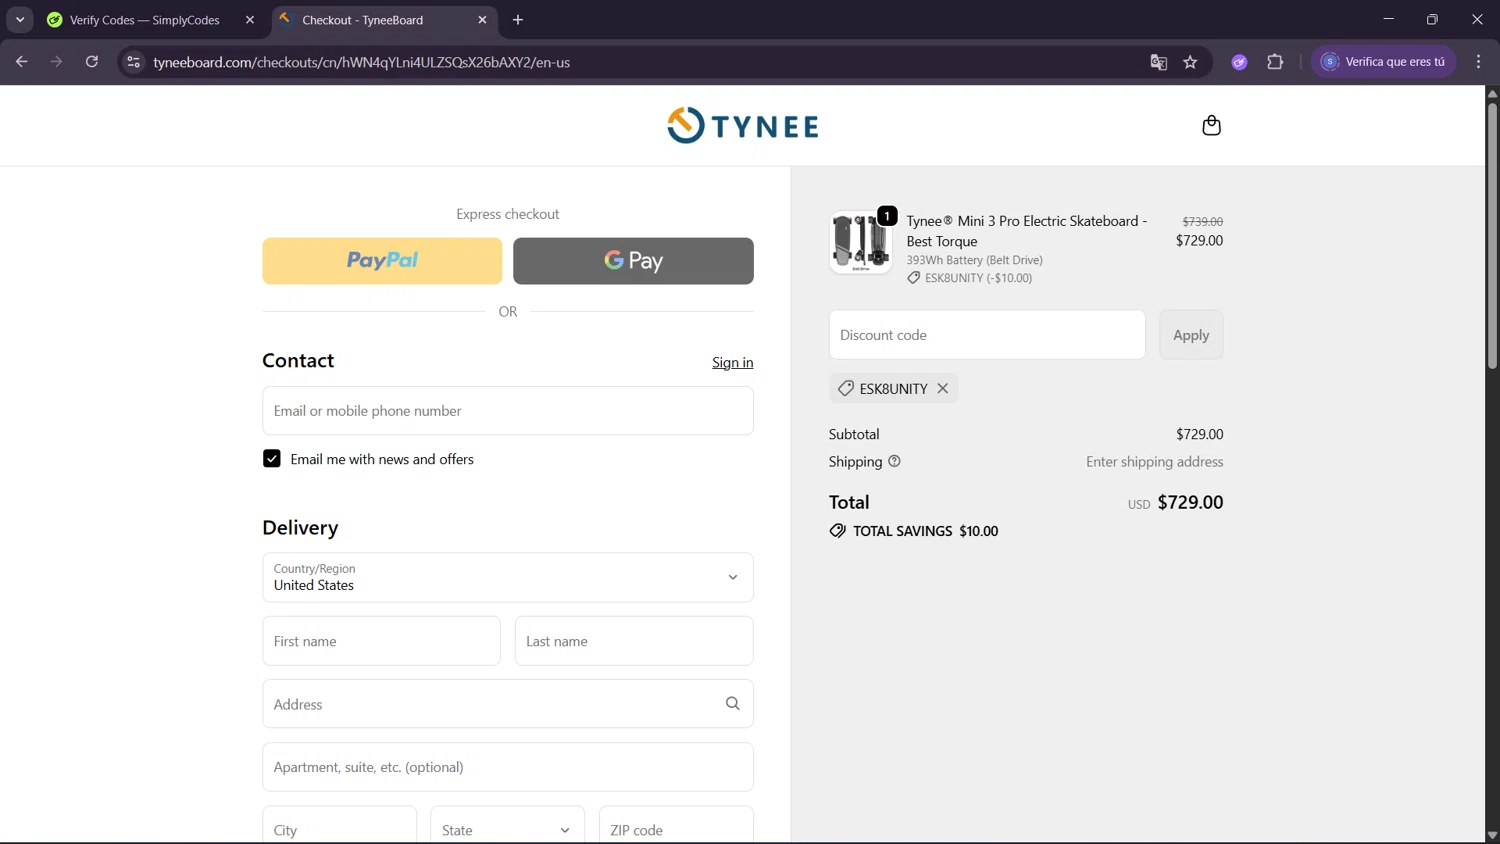Click the Verifica que eres tú profile button
This screenshot has width=1500, height=844.
[1384, 62]
